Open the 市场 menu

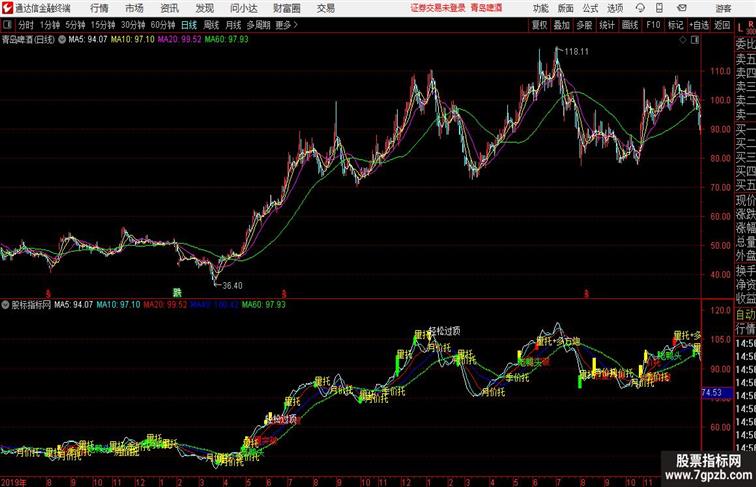(x=134, y=8)
